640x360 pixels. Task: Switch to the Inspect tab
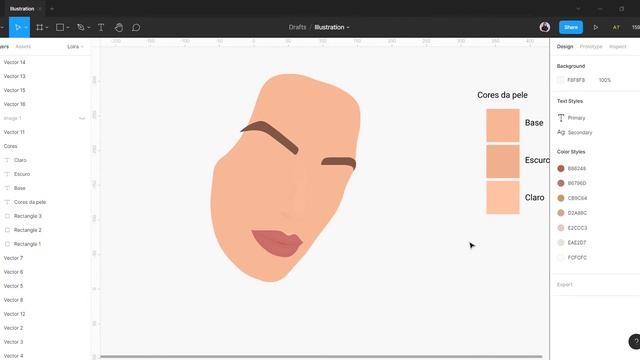618,47
